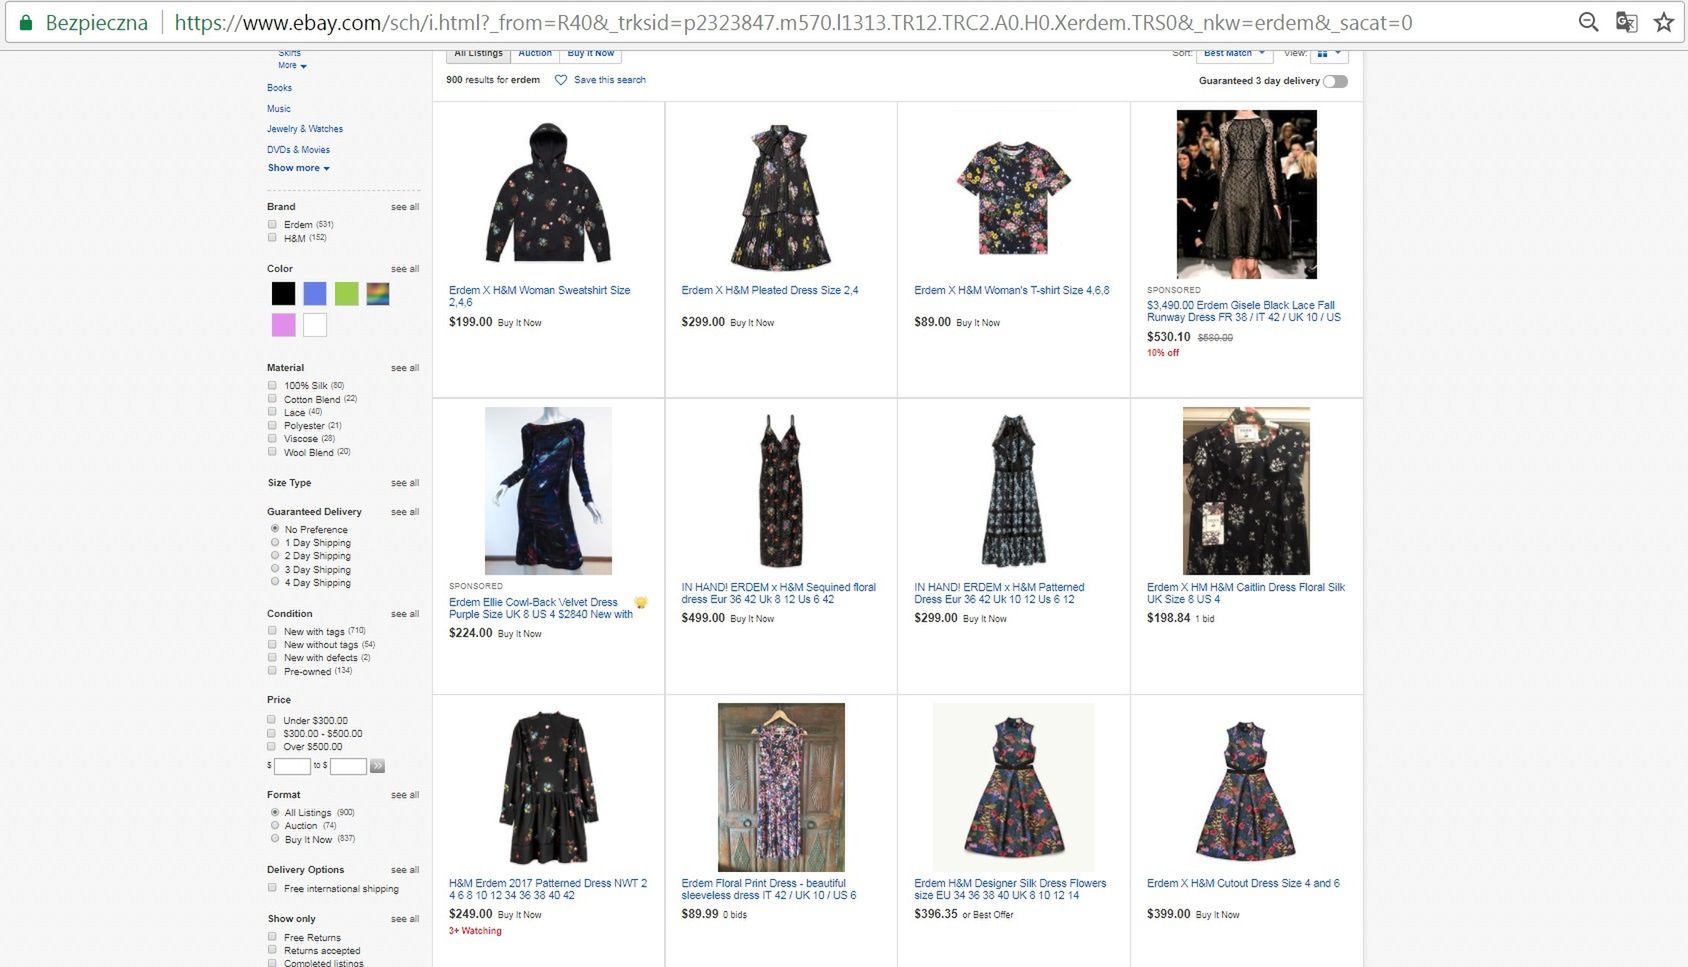Screen dimensions: 1688x967
Task: Click the grid view icon
Action: coord(1322,53)
